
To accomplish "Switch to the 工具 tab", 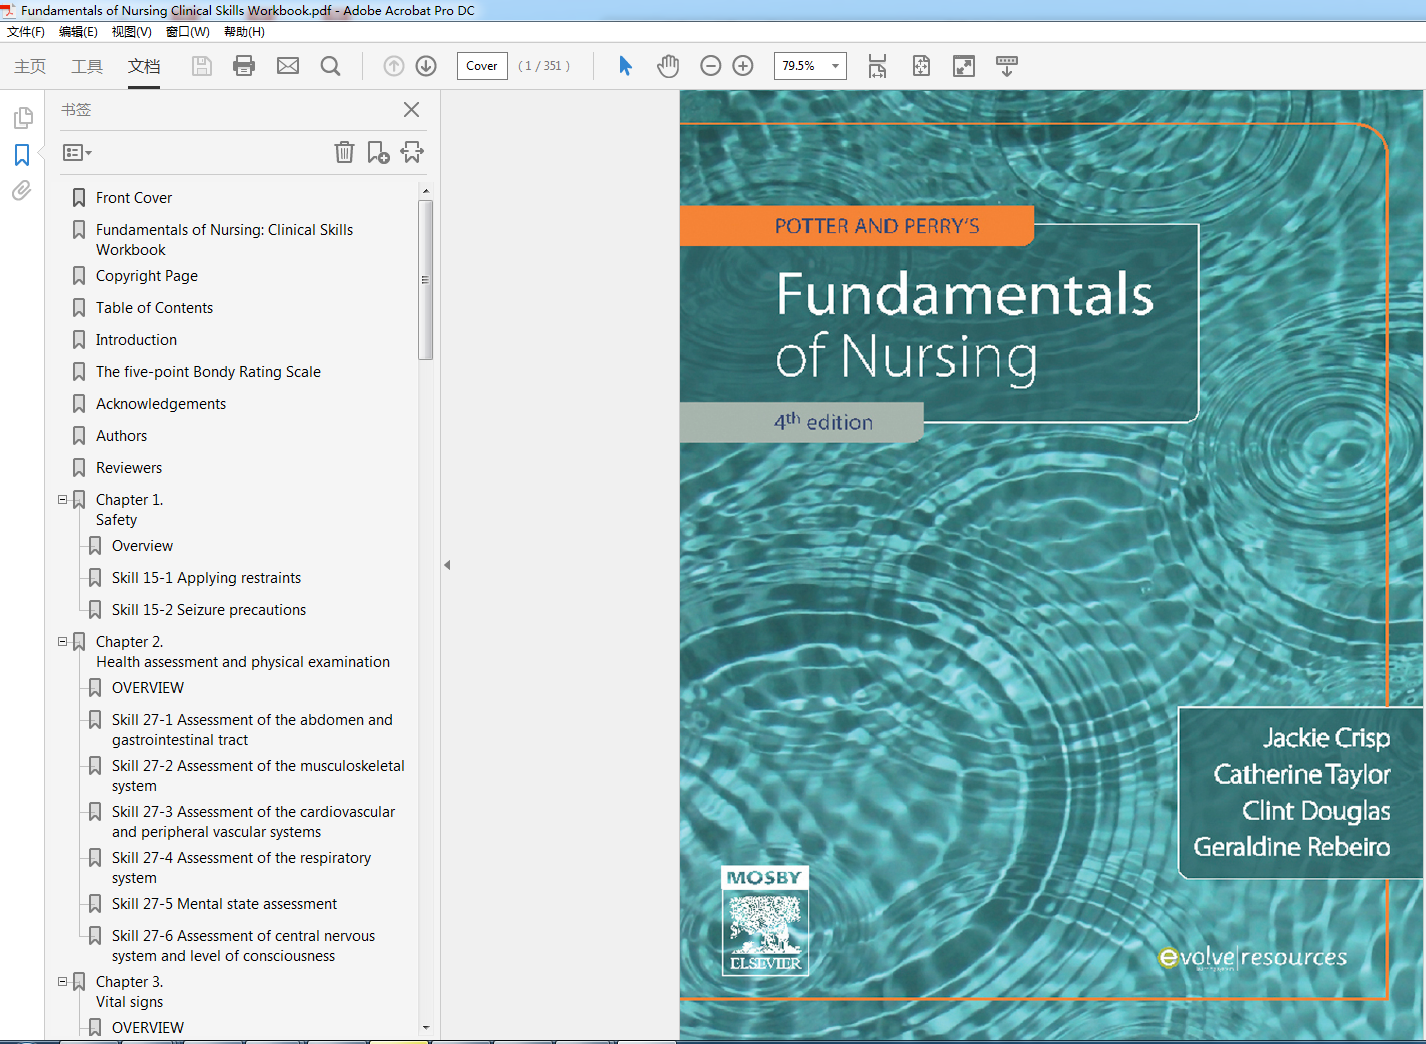I will [87, 66].
